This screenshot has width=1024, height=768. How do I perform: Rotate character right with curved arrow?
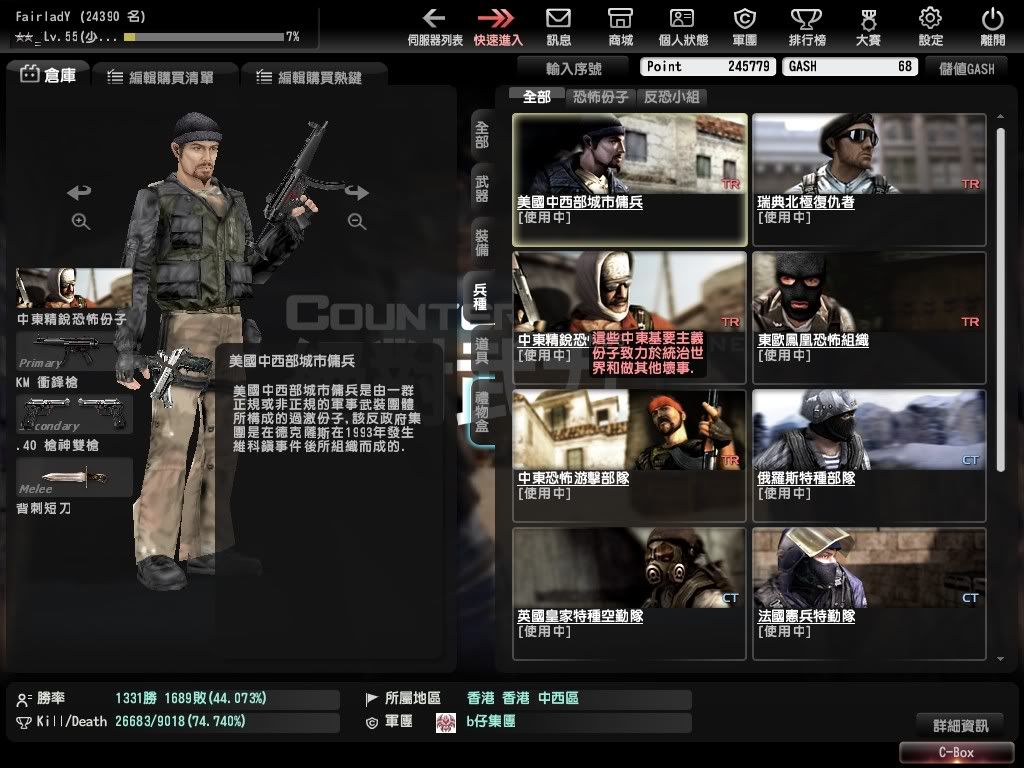[x=357, y=192]
